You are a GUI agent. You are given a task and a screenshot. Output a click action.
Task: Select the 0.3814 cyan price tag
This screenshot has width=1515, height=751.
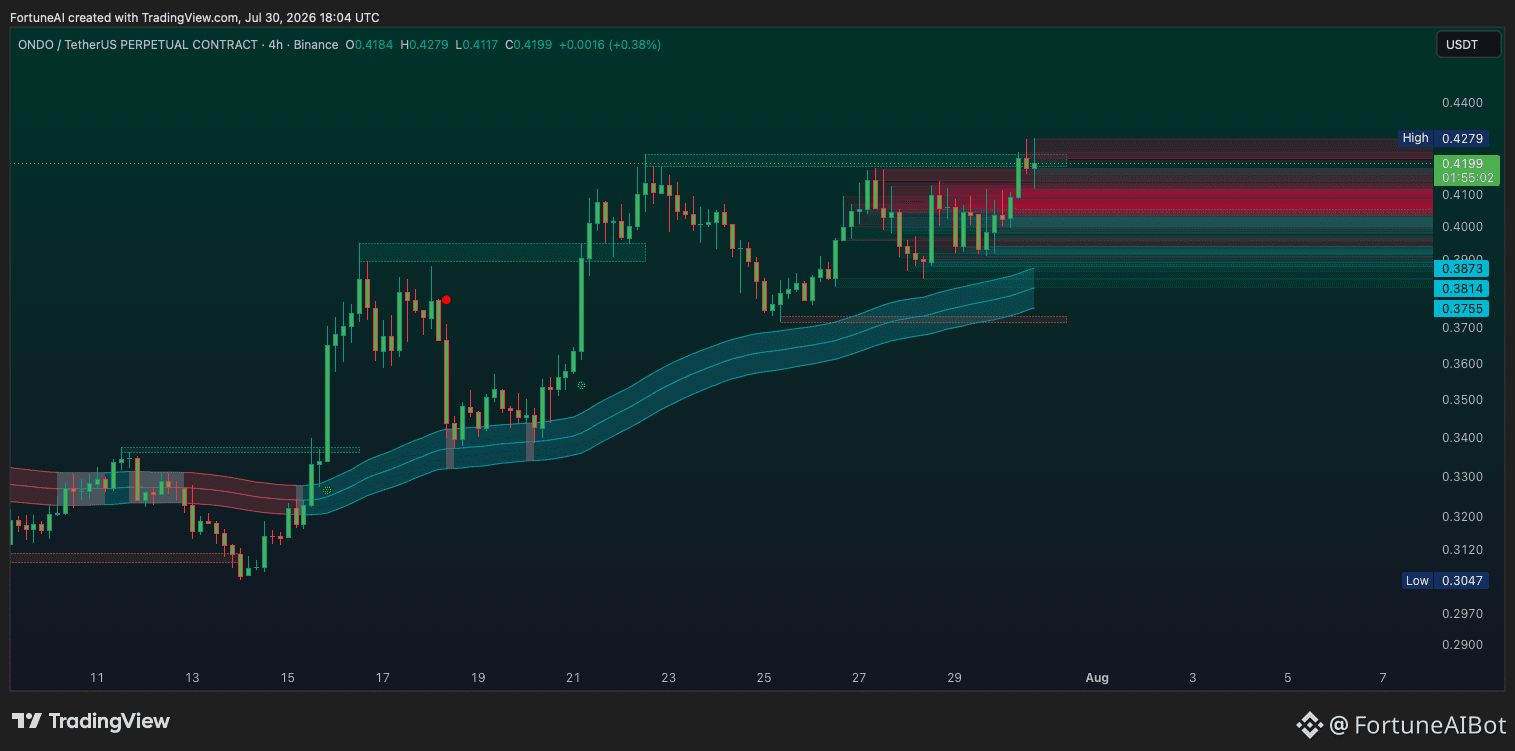coord(1462,288)
